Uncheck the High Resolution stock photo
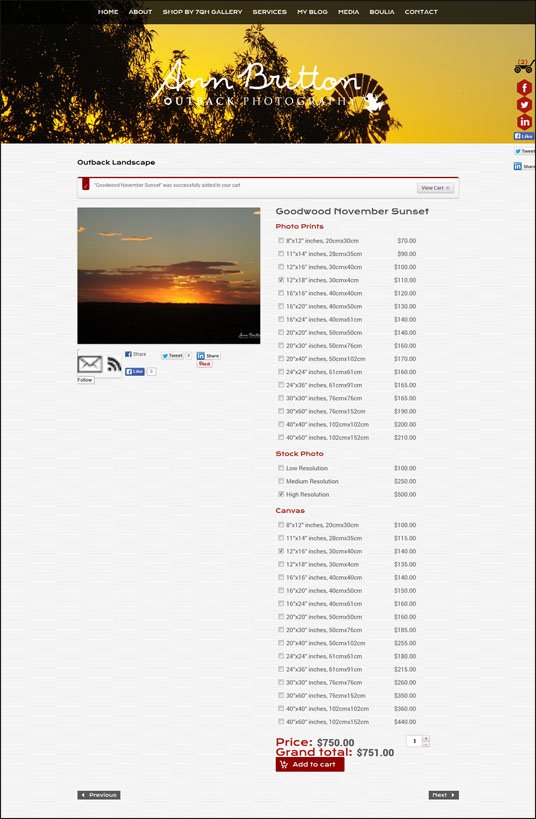The height and width of the screenshot is (819, 536). 281,494
